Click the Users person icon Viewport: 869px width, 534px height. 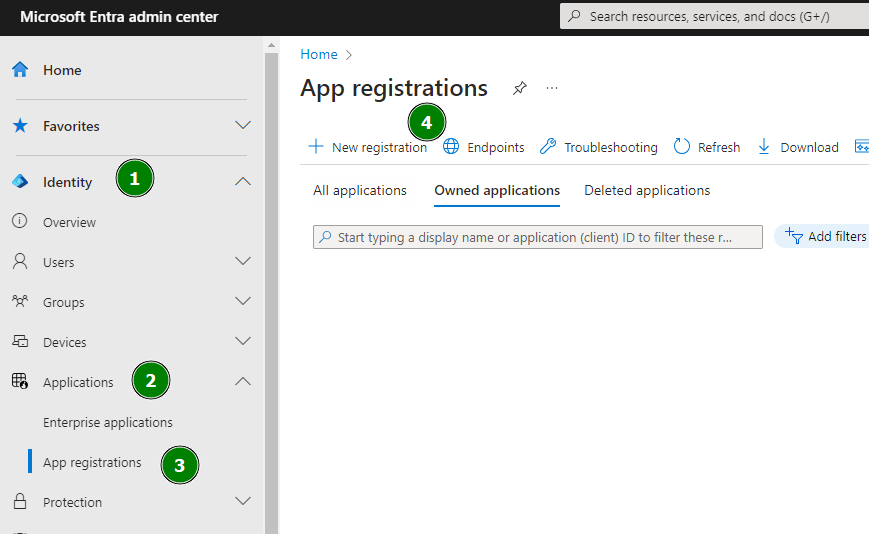20,261
